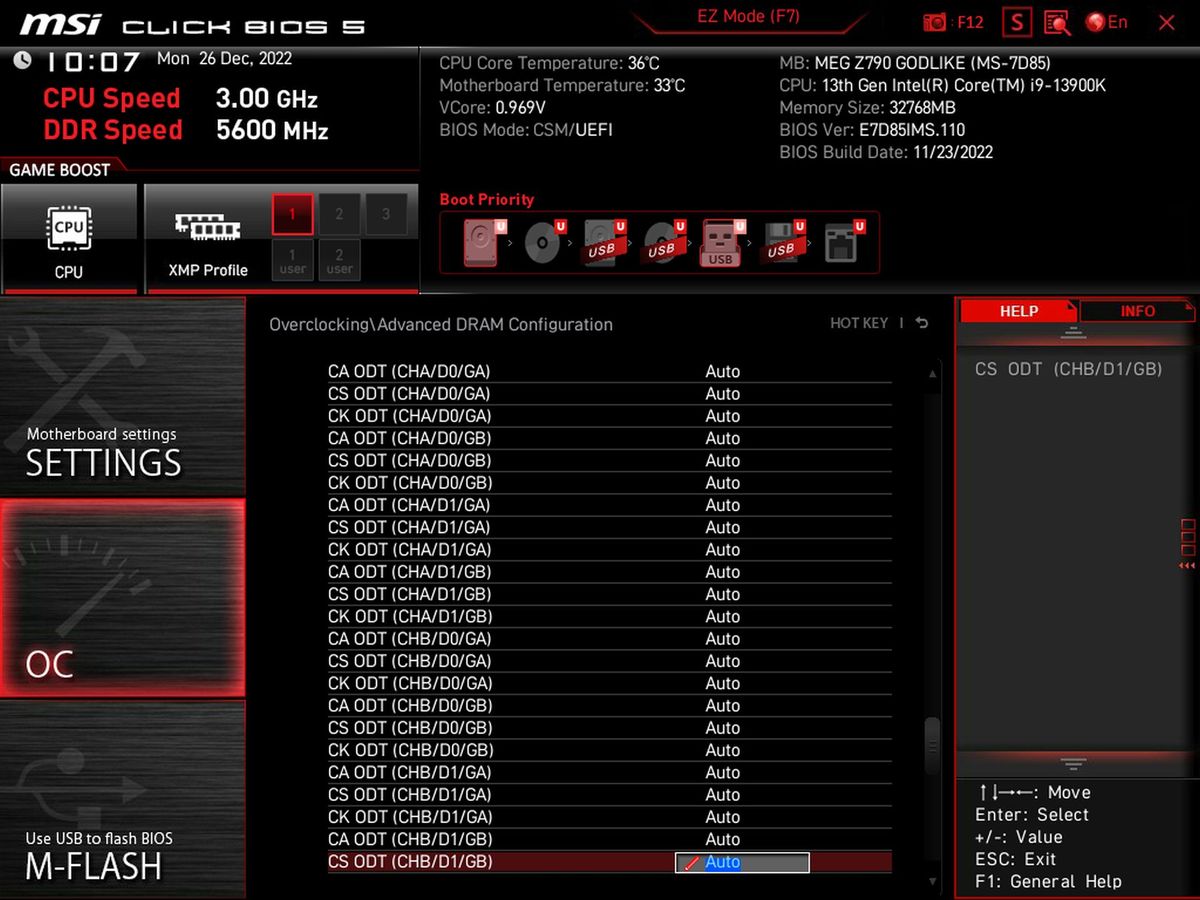The image size is (1200, 900).
Task: Select XMP user profile 1
Action: pos(293,260)
